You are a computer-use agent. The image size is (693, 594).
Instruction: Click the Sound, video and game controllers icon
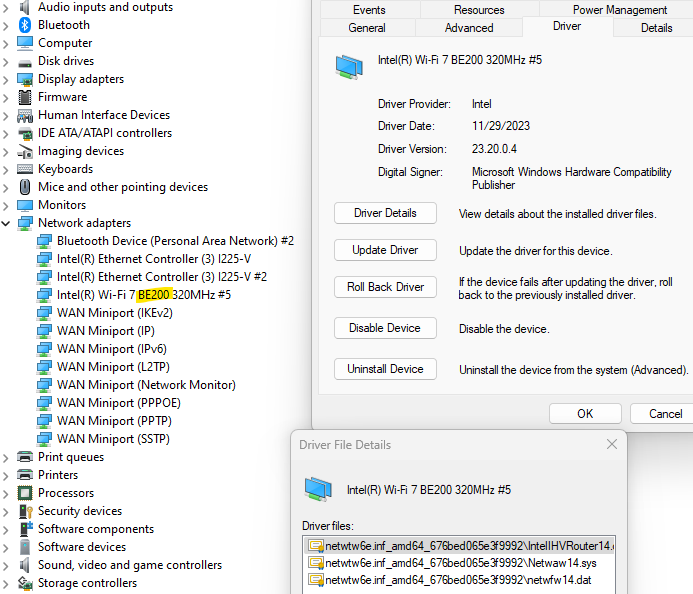[x=25, y=565]
